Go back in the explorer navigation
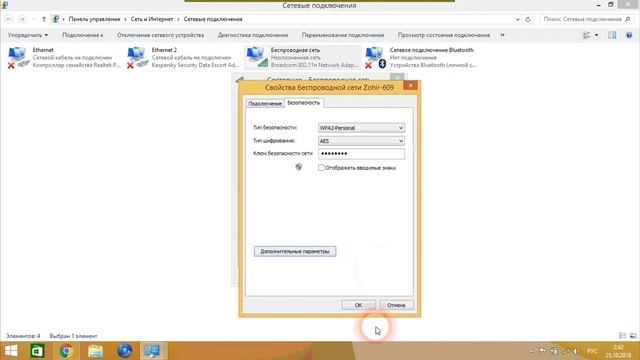Screen dimensions: 640x360 9,19
